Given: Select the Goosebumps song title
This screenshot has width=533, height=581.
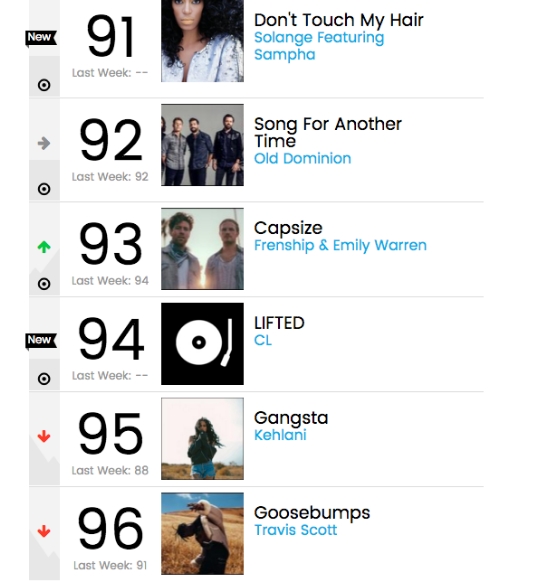Looking at the screenshot, I should (312, 513).
